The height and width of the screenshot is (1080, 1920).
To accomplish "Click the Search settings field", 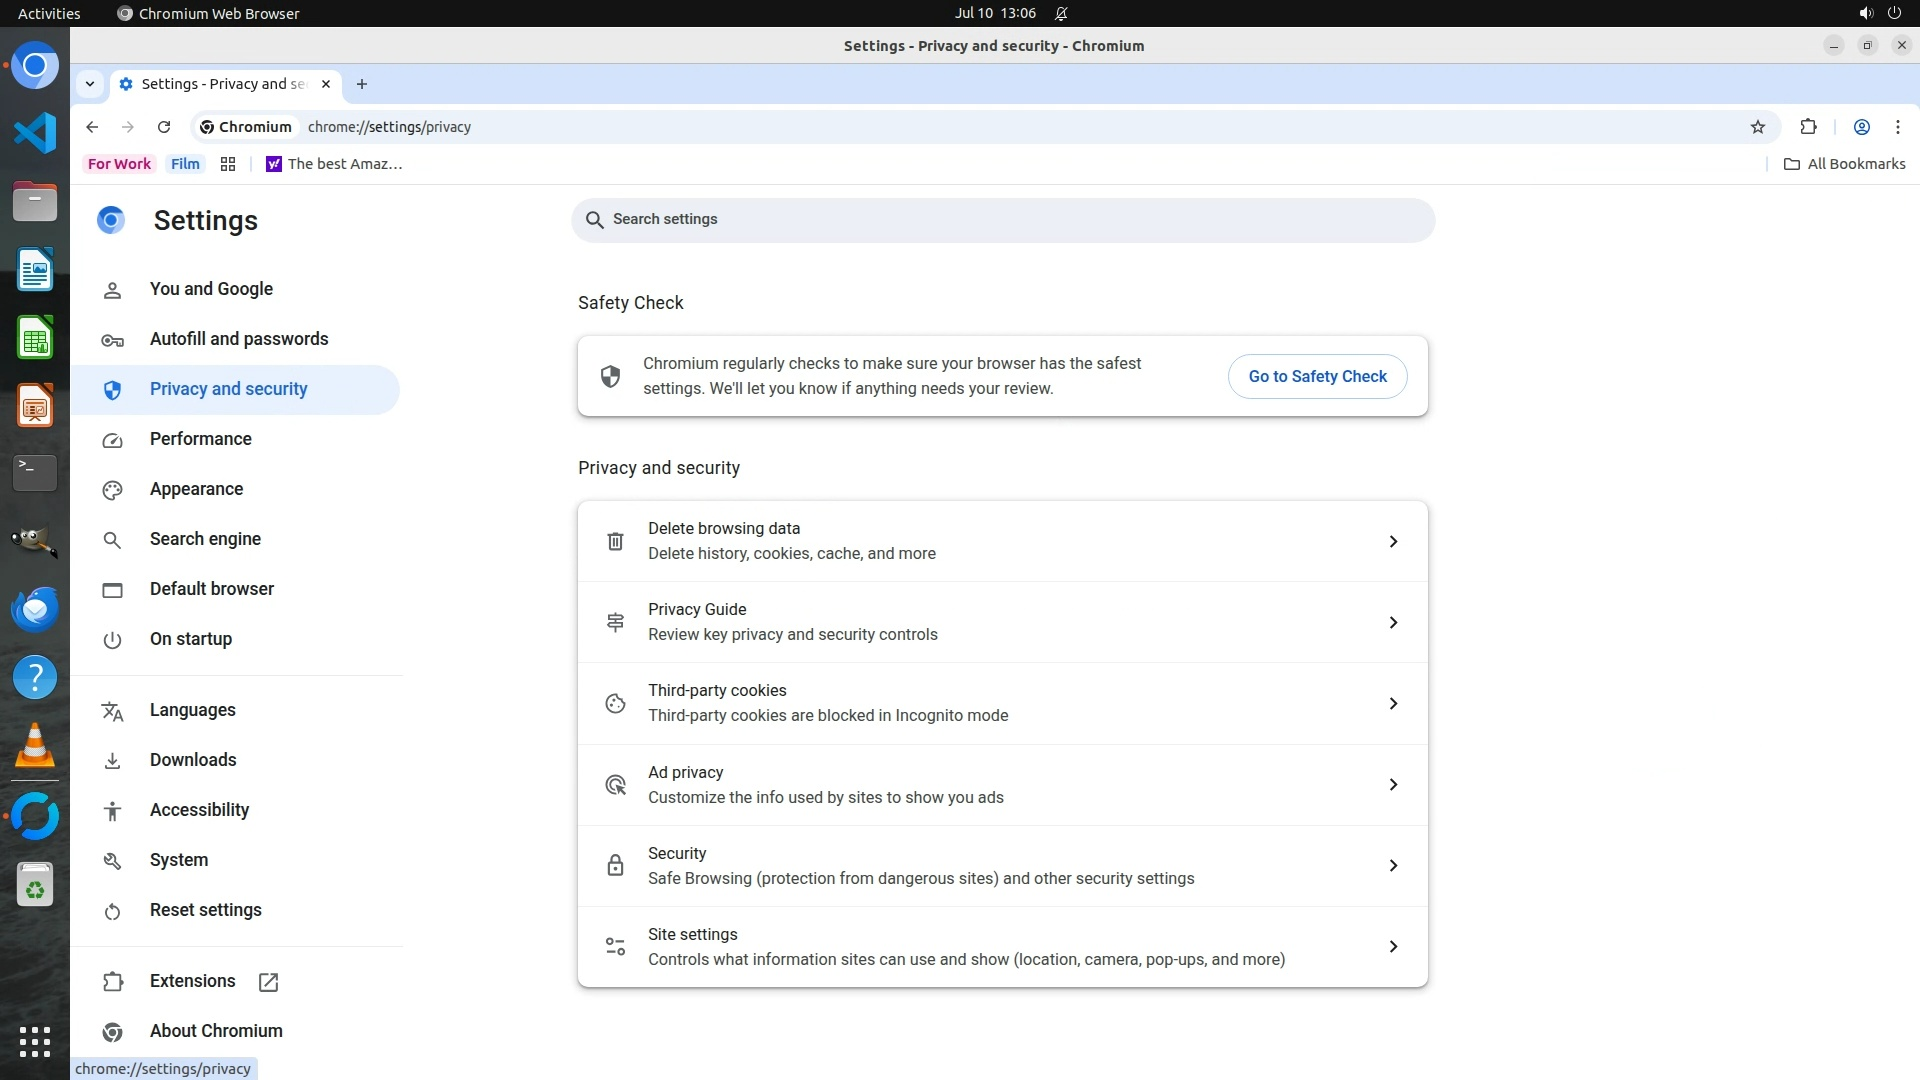I will (1002, 219).
